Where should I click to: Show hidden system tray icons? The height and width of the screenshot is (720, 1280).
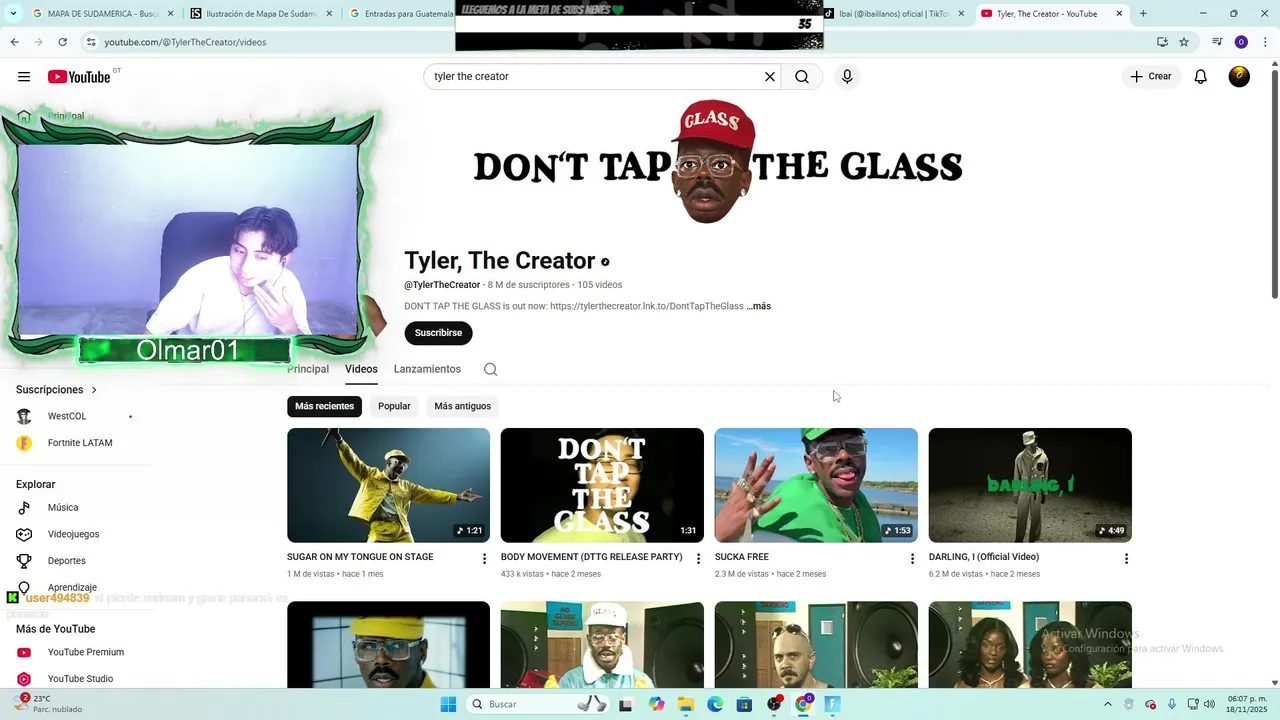[1107, 704]
